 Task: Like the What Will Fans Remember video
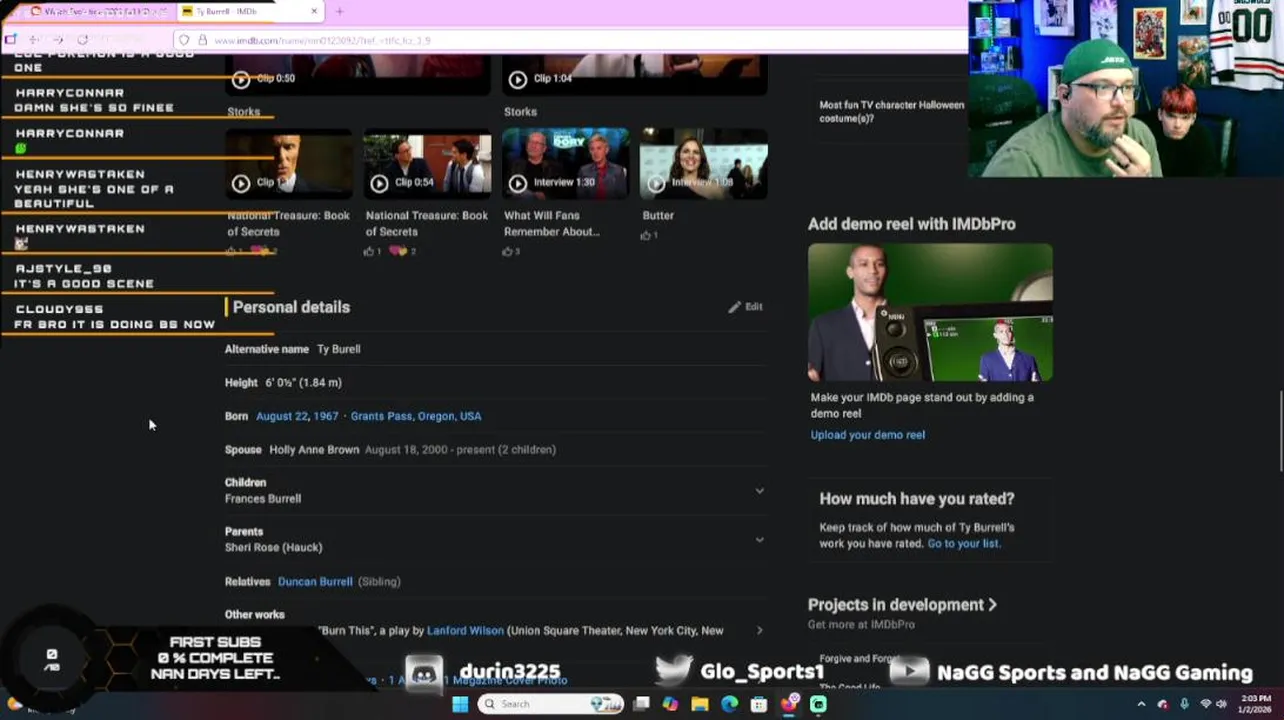tap(508, 252)
